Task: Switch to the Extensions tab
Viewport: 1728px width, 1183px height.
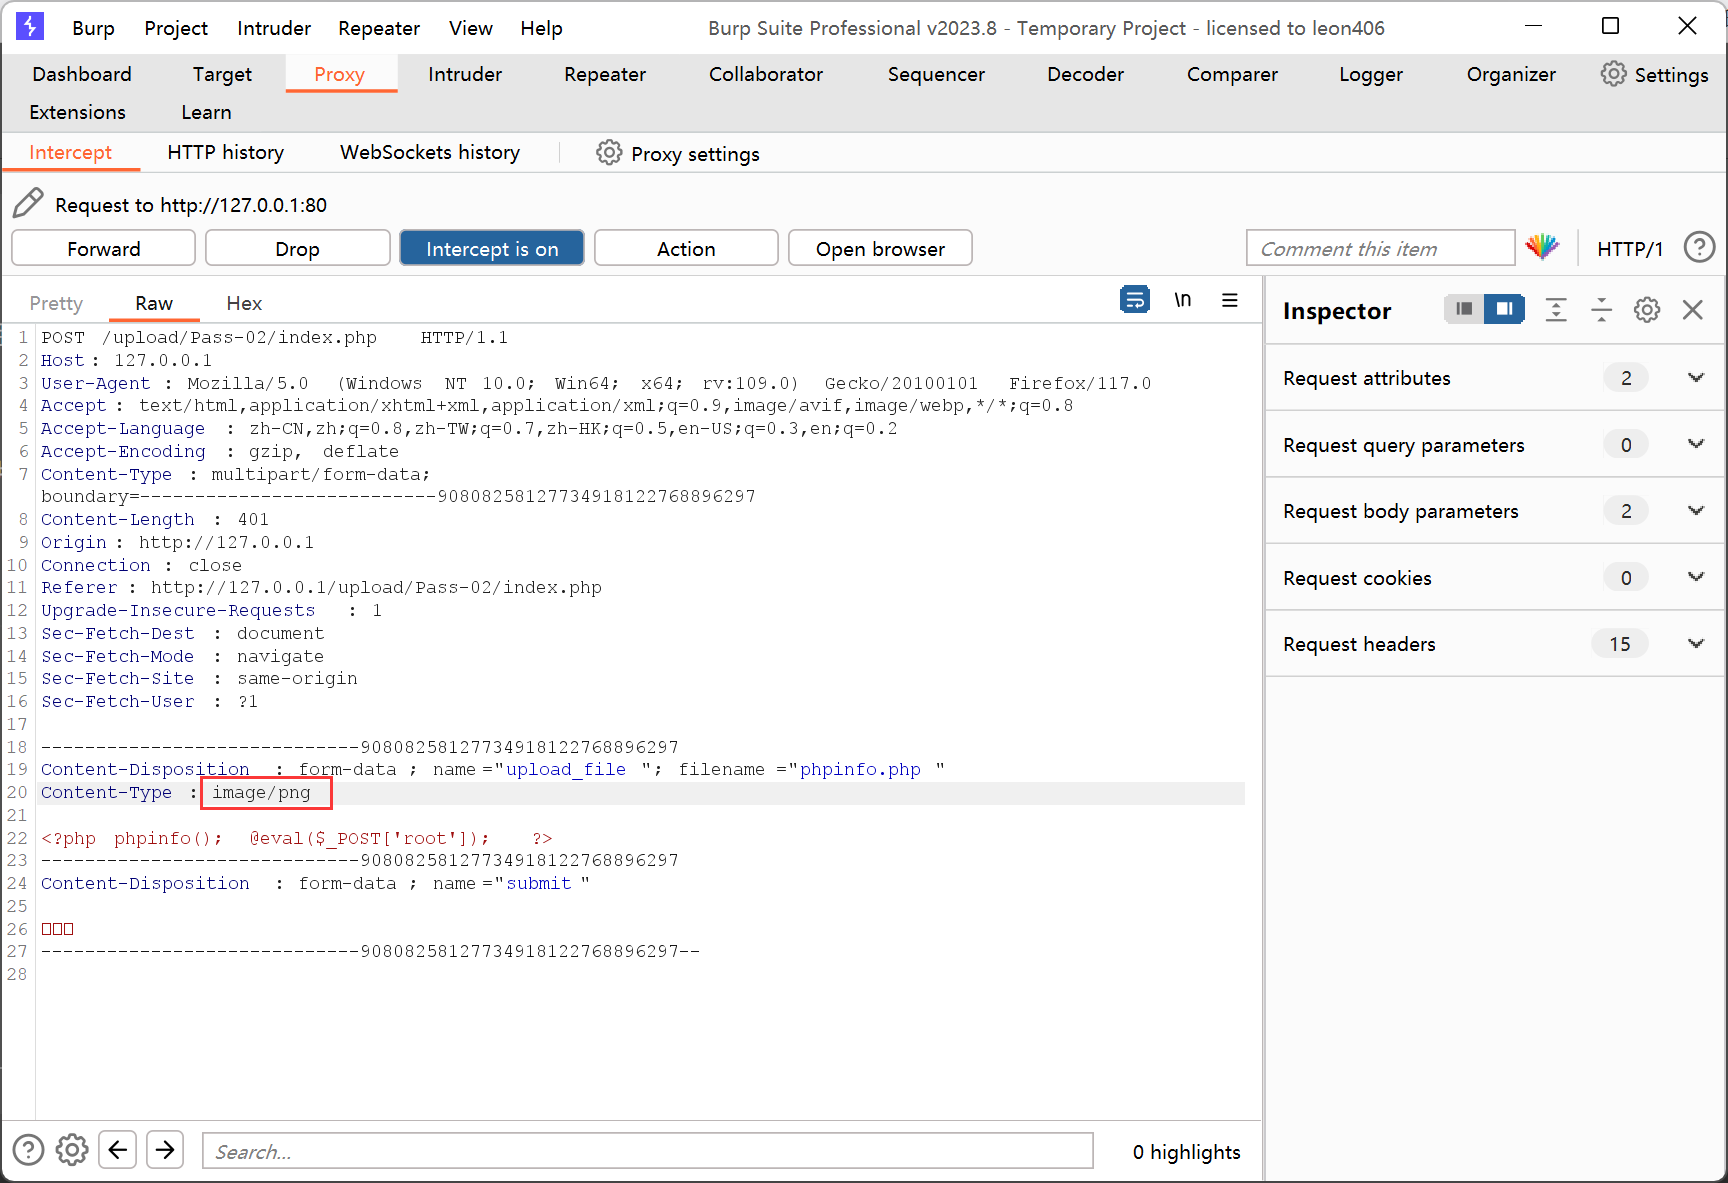Action: (x=78, y=112)
